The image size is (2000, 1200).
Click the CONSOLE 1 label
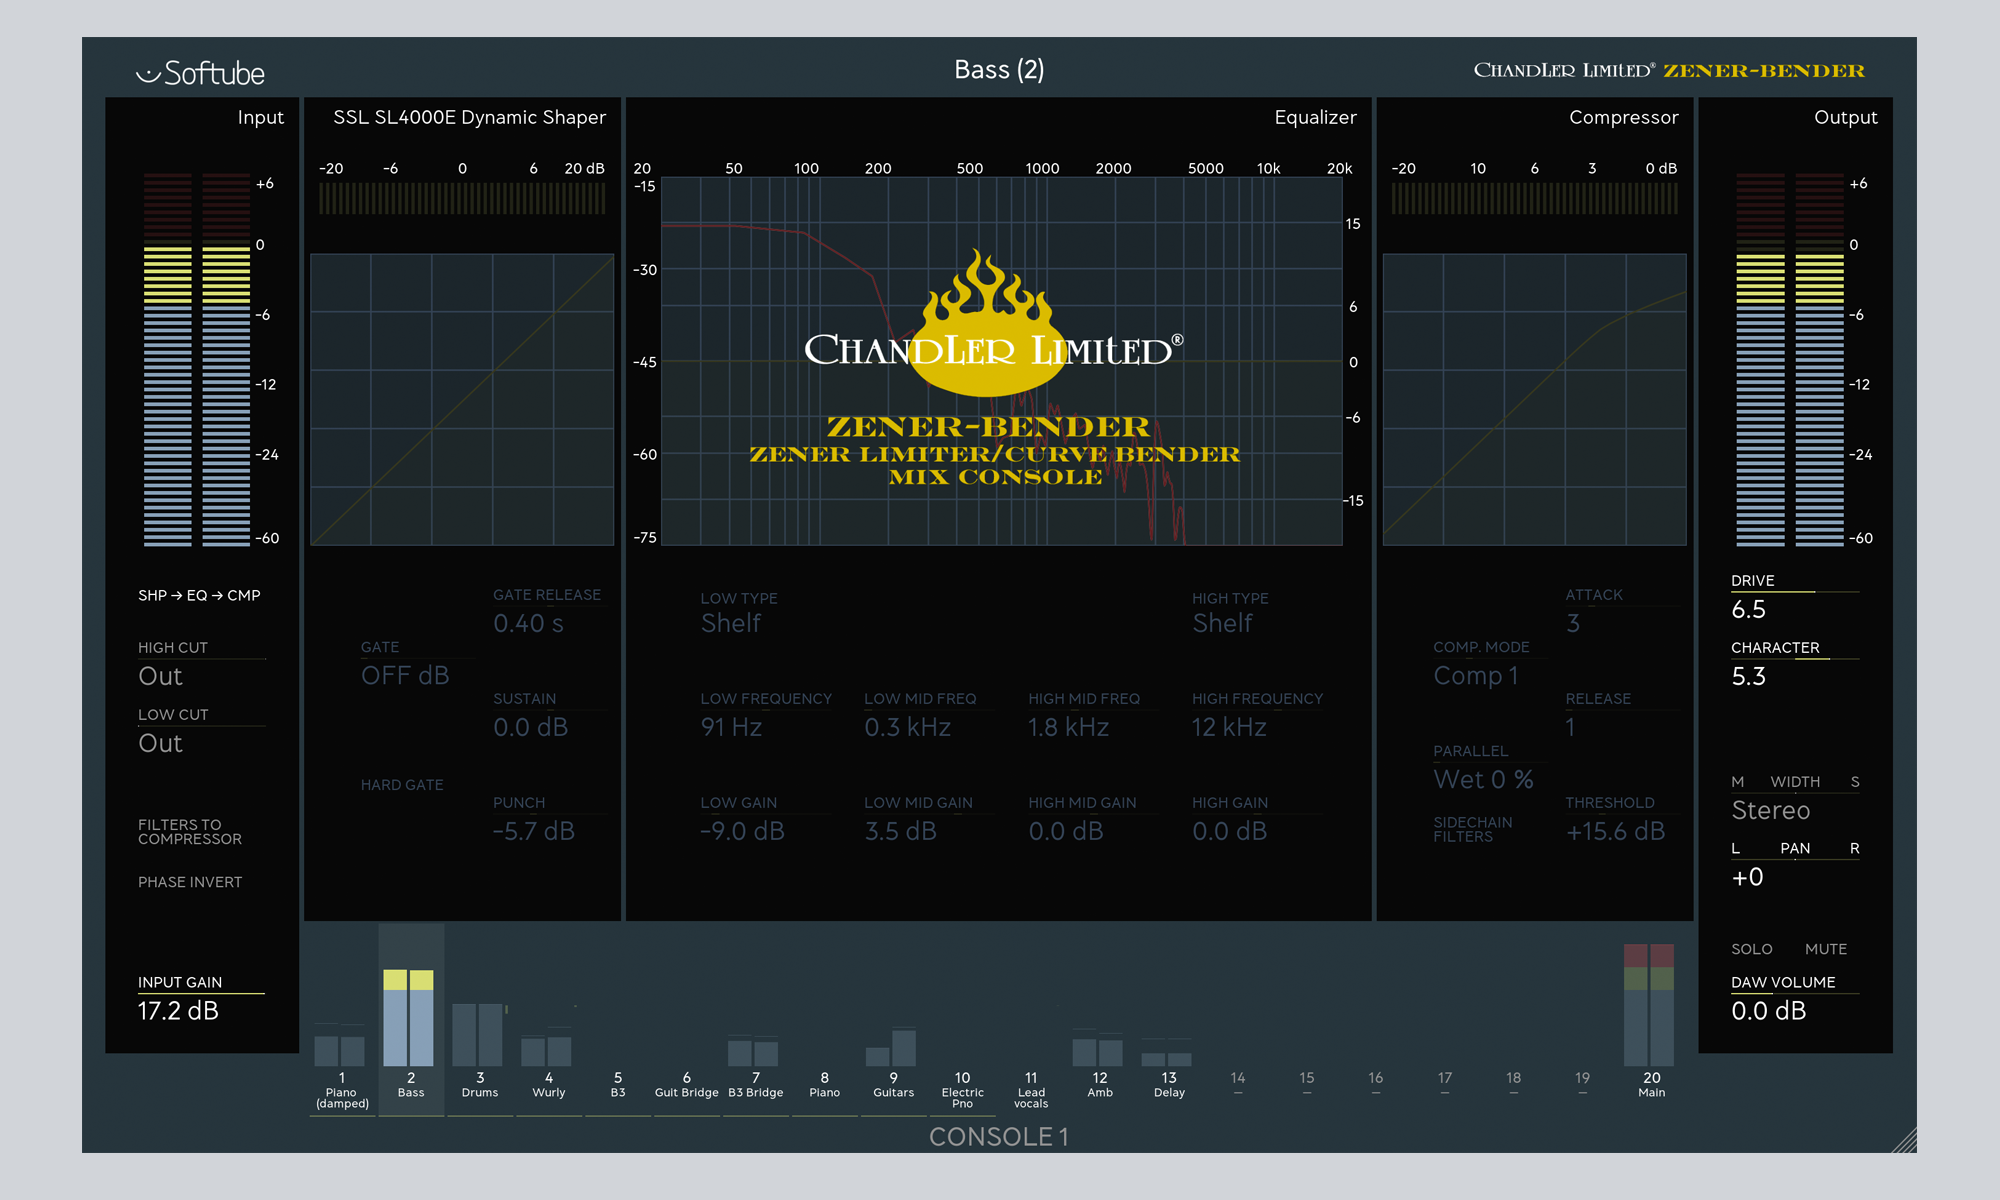pos(999,1137)
